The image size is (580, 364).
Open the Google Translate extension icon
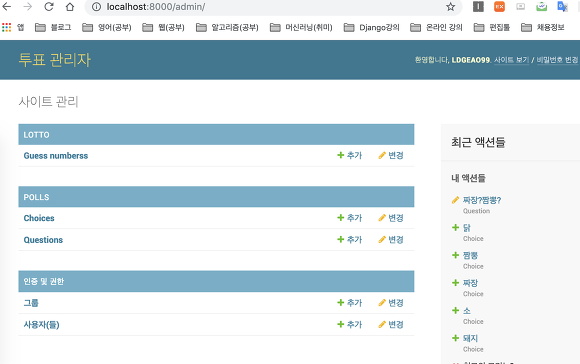563,7
